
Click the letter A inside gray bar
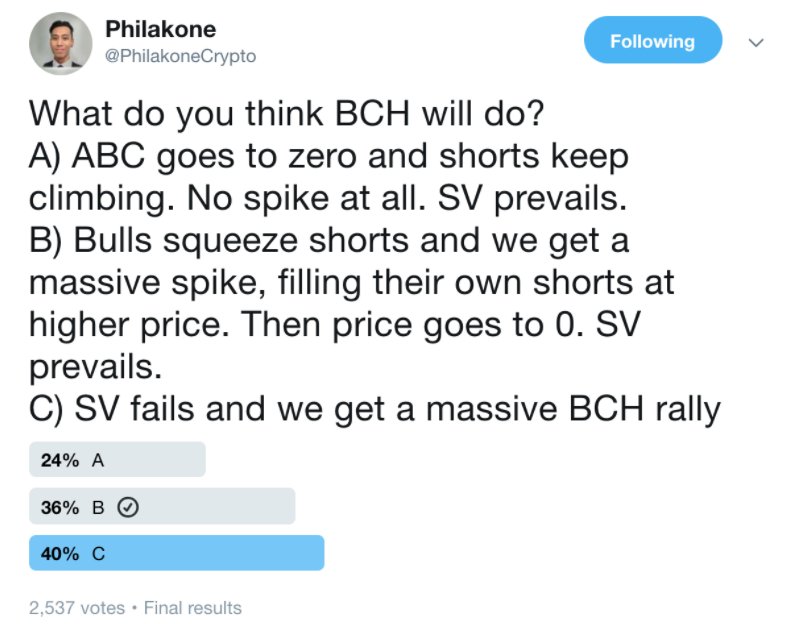(x=98, y=460)
